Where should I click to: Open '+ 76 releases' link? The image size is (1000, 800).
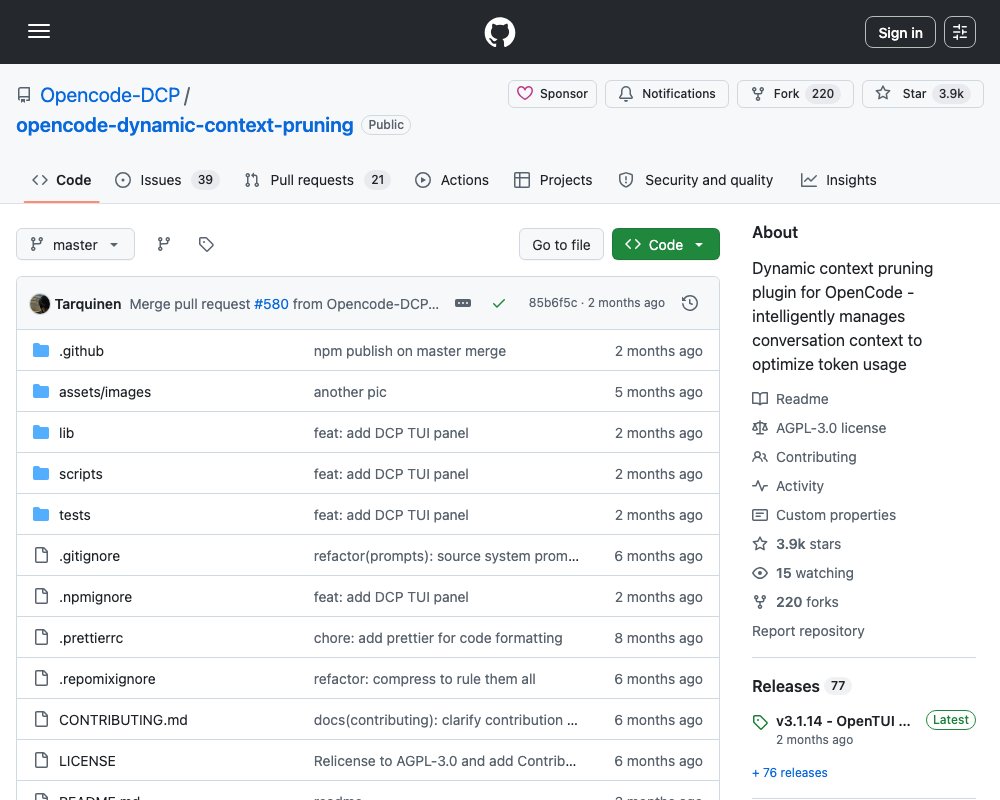tap(790, 773)
